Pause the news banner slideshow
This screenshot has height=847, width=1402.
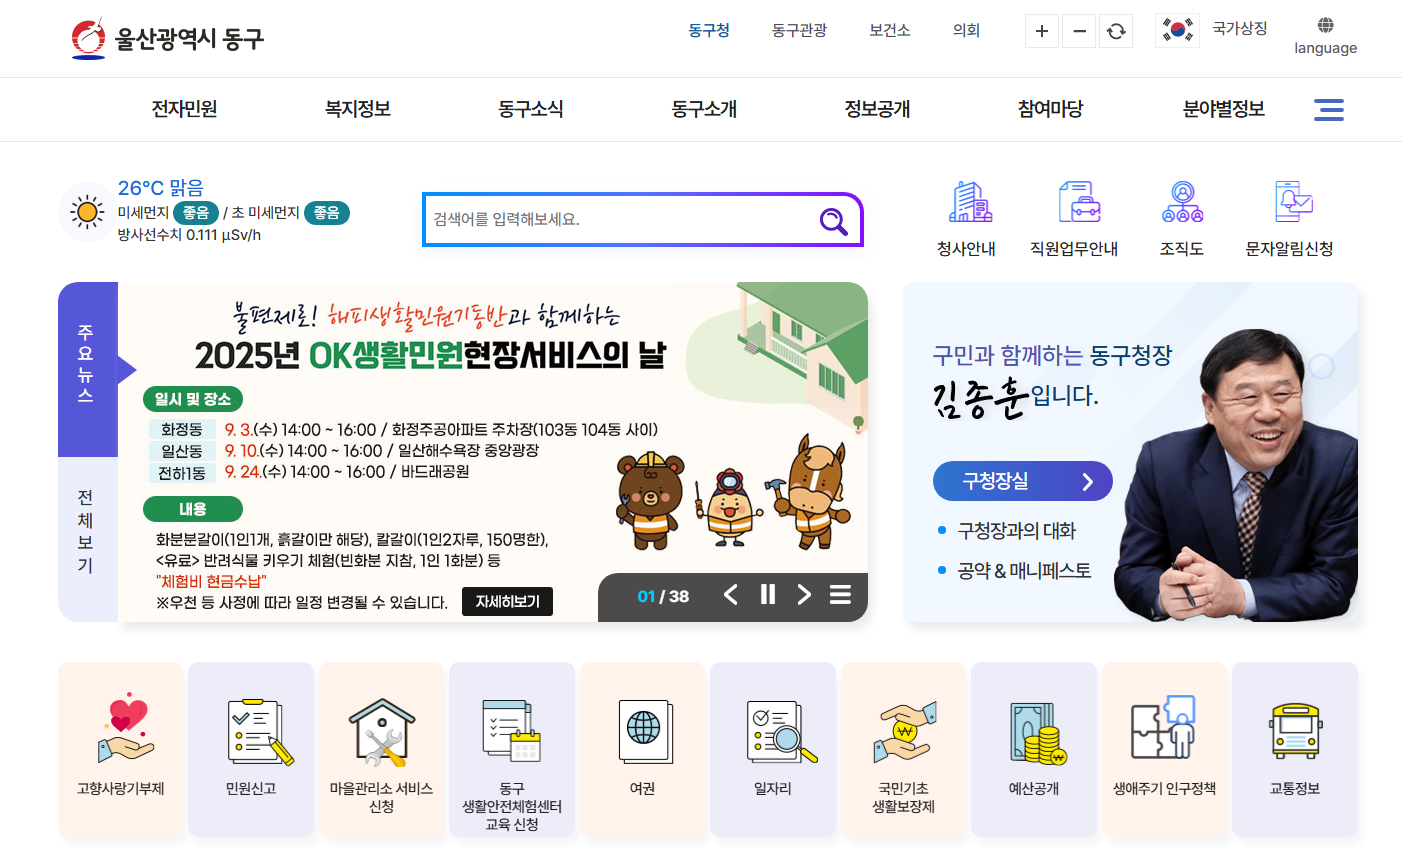[x=767, y=594]
